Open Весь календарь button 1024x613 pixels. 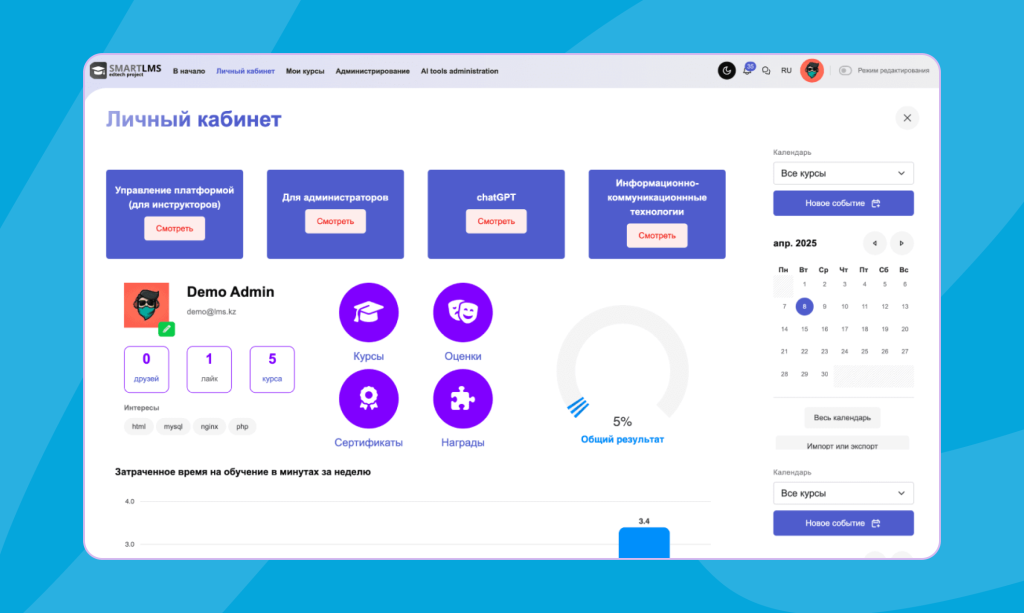pos(842,418)
